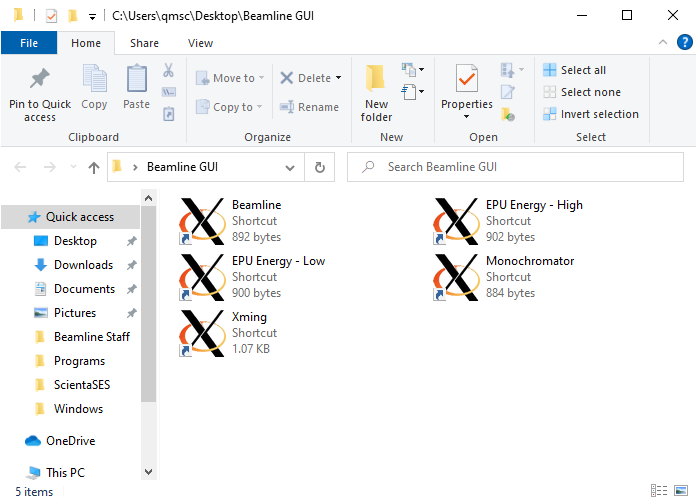Viewport: 697px width, 504px height.
Task: Click New folder icon in title bar
Action: point(72,16)
